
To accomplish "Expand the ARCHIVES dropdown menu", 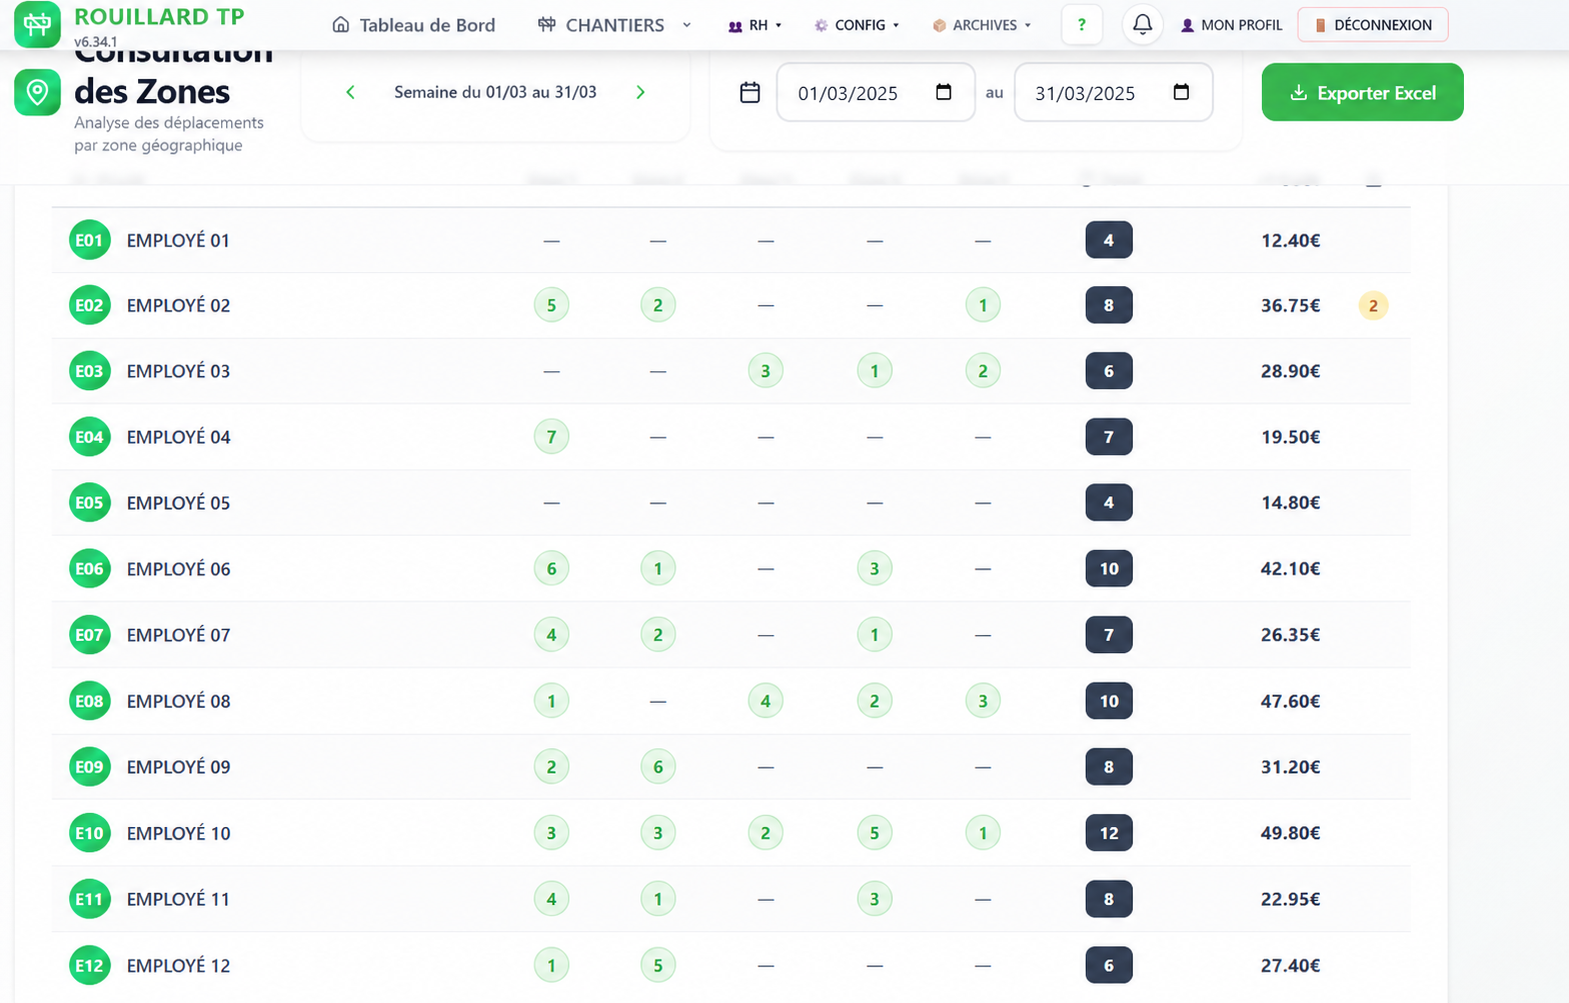I will pos(982,25).
